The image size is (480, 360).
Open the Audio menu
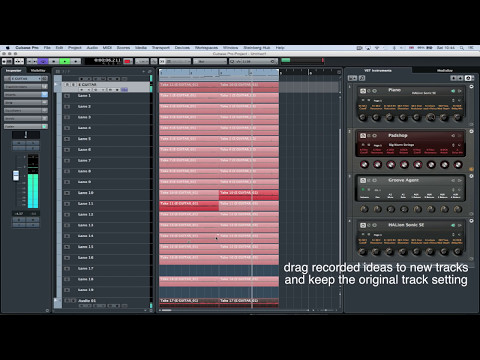92,48
